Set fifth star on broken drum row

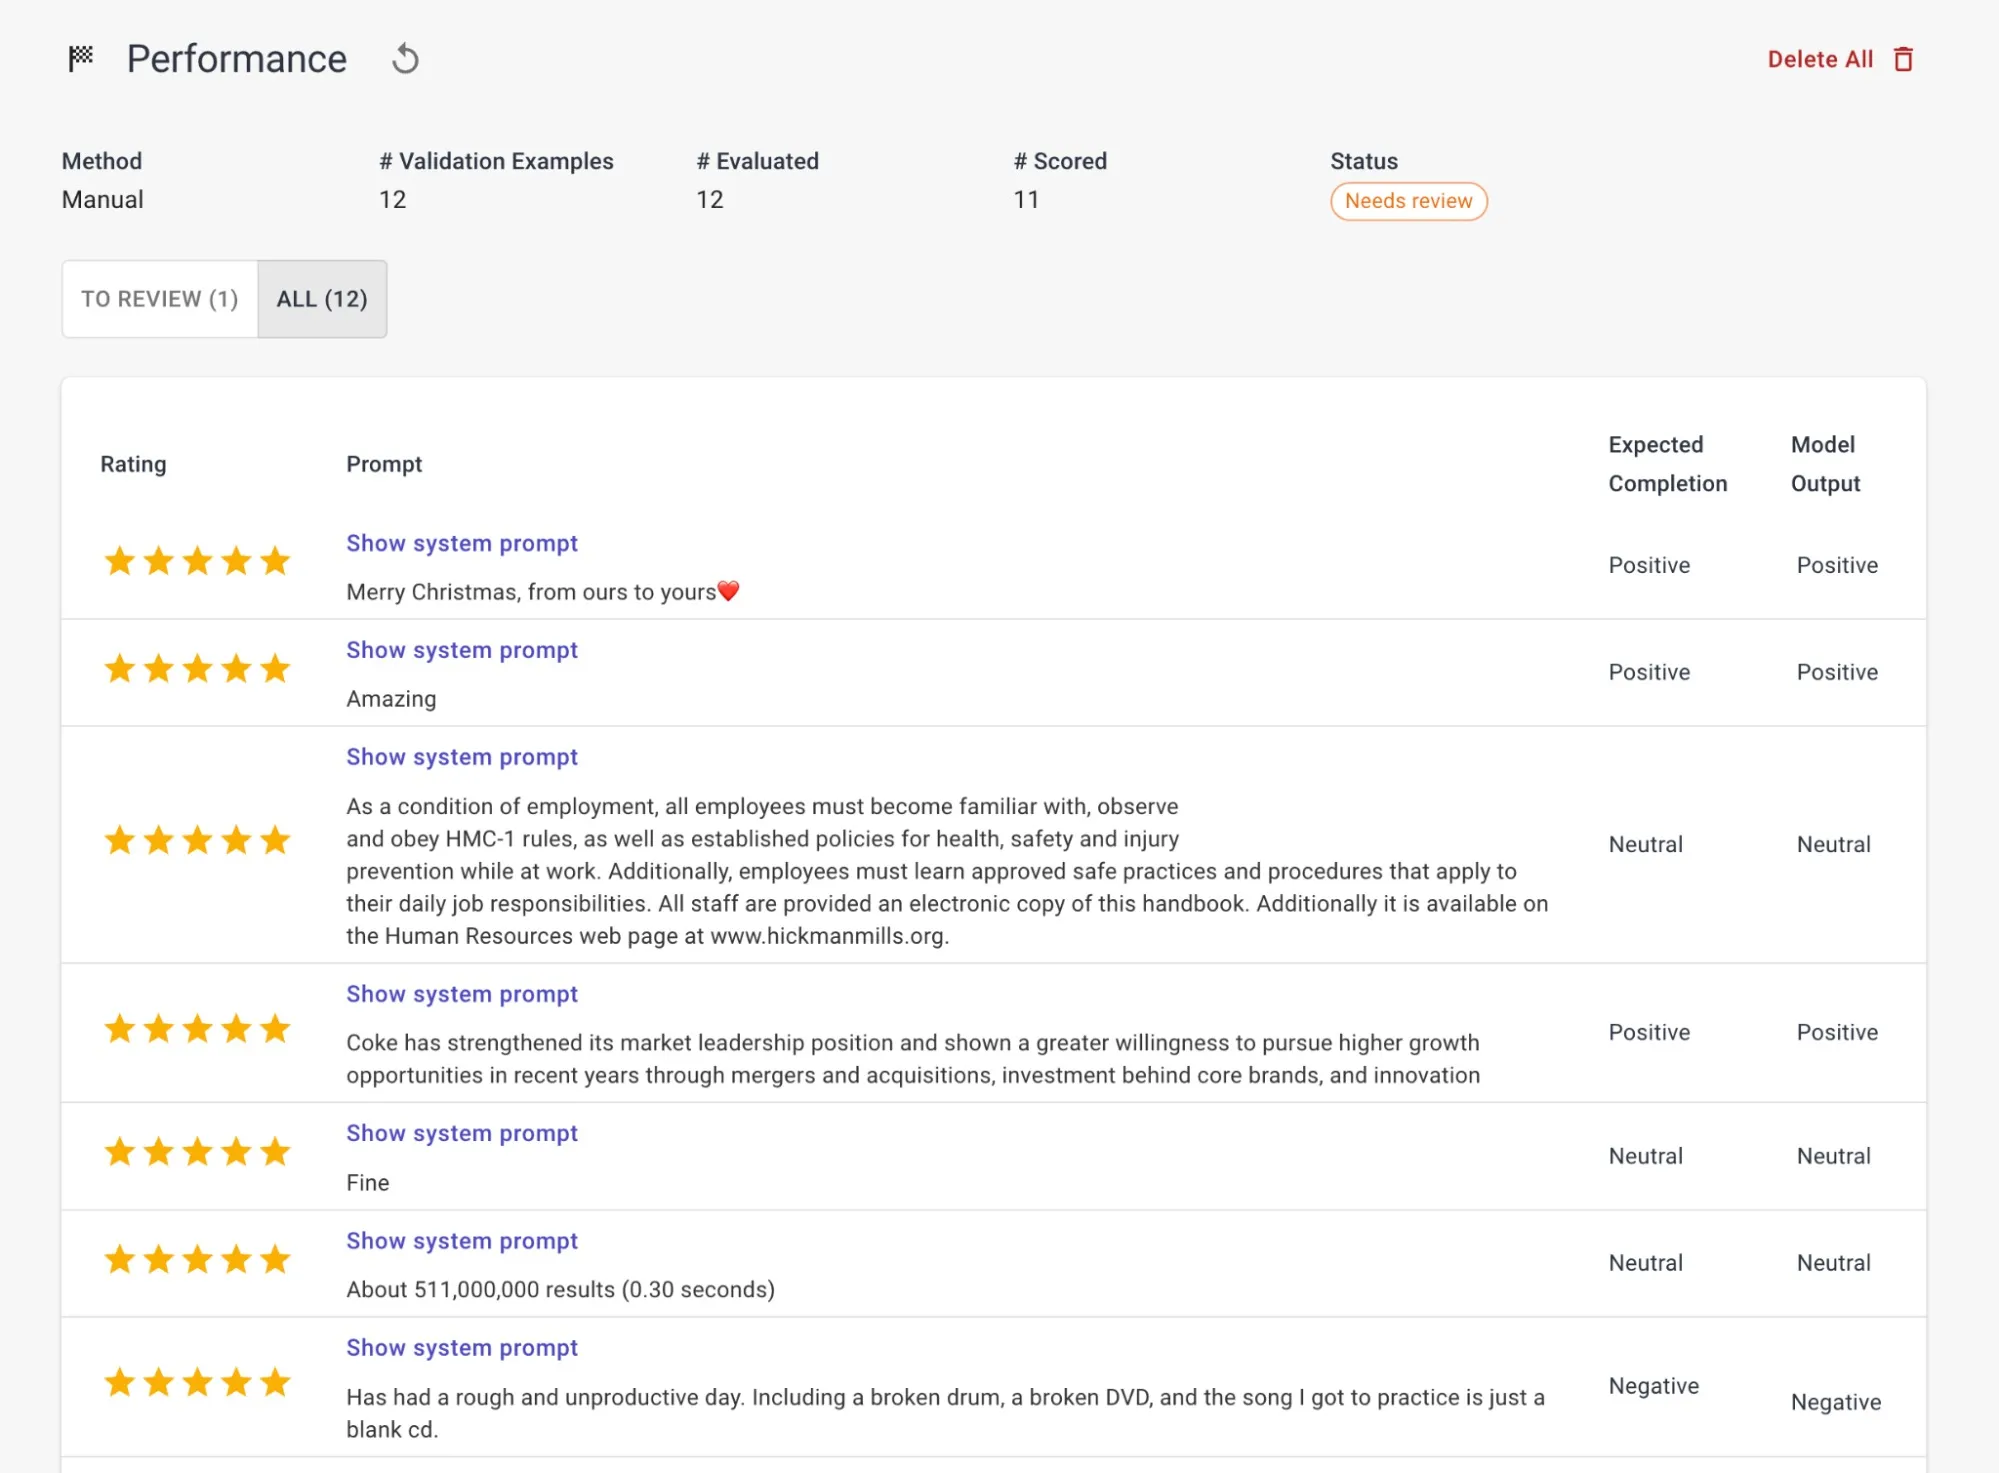point(275,1383)
